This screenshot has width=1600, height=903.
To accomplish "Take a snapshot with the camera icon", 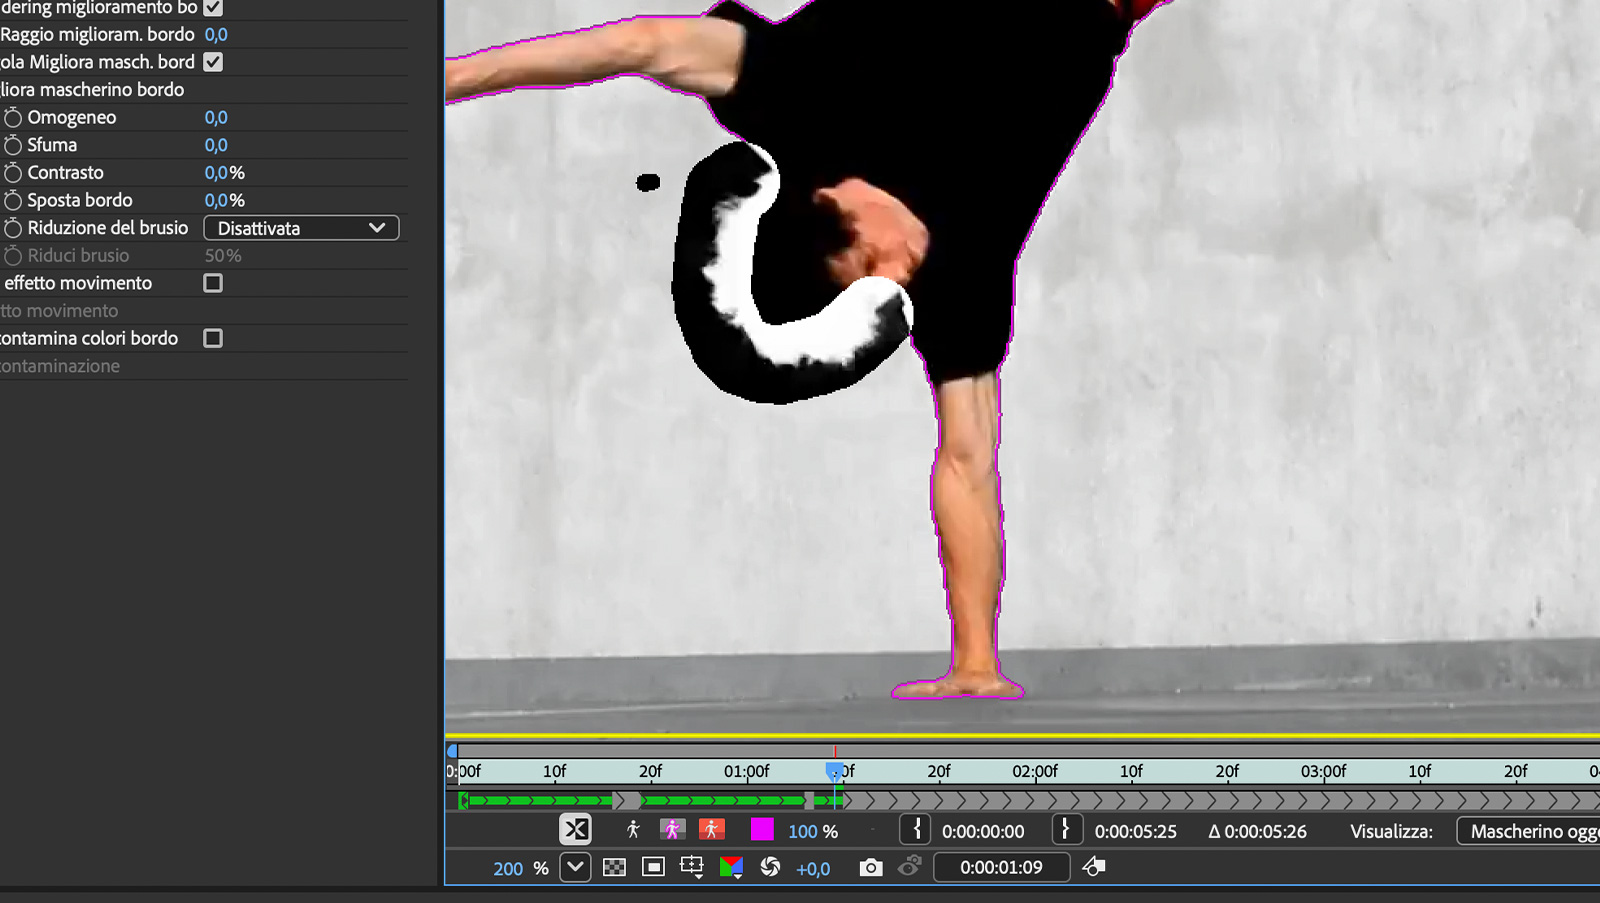I will pyautogui.click(x=871, y=867).
